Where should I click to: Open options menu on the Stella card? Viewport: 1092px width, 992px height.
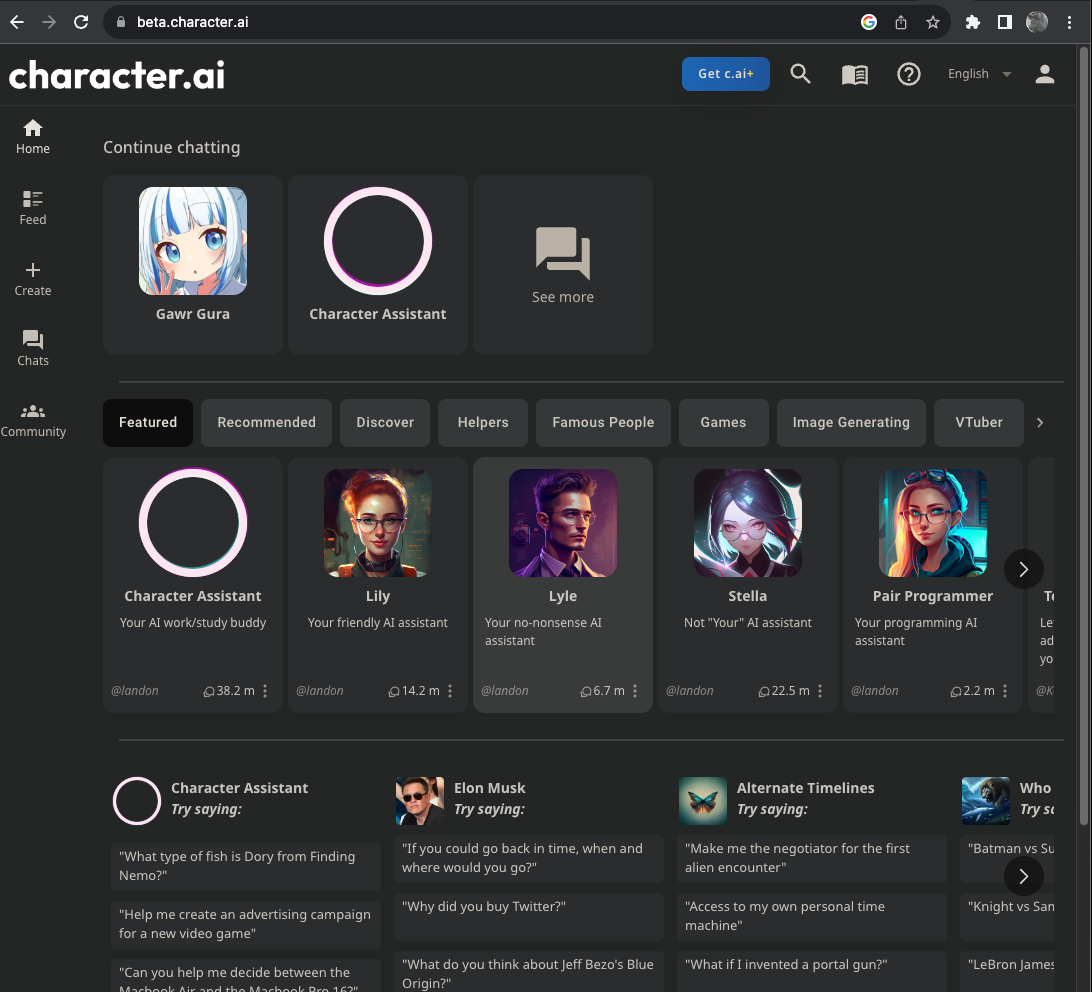pyautogui.click(x=820, y=690)
